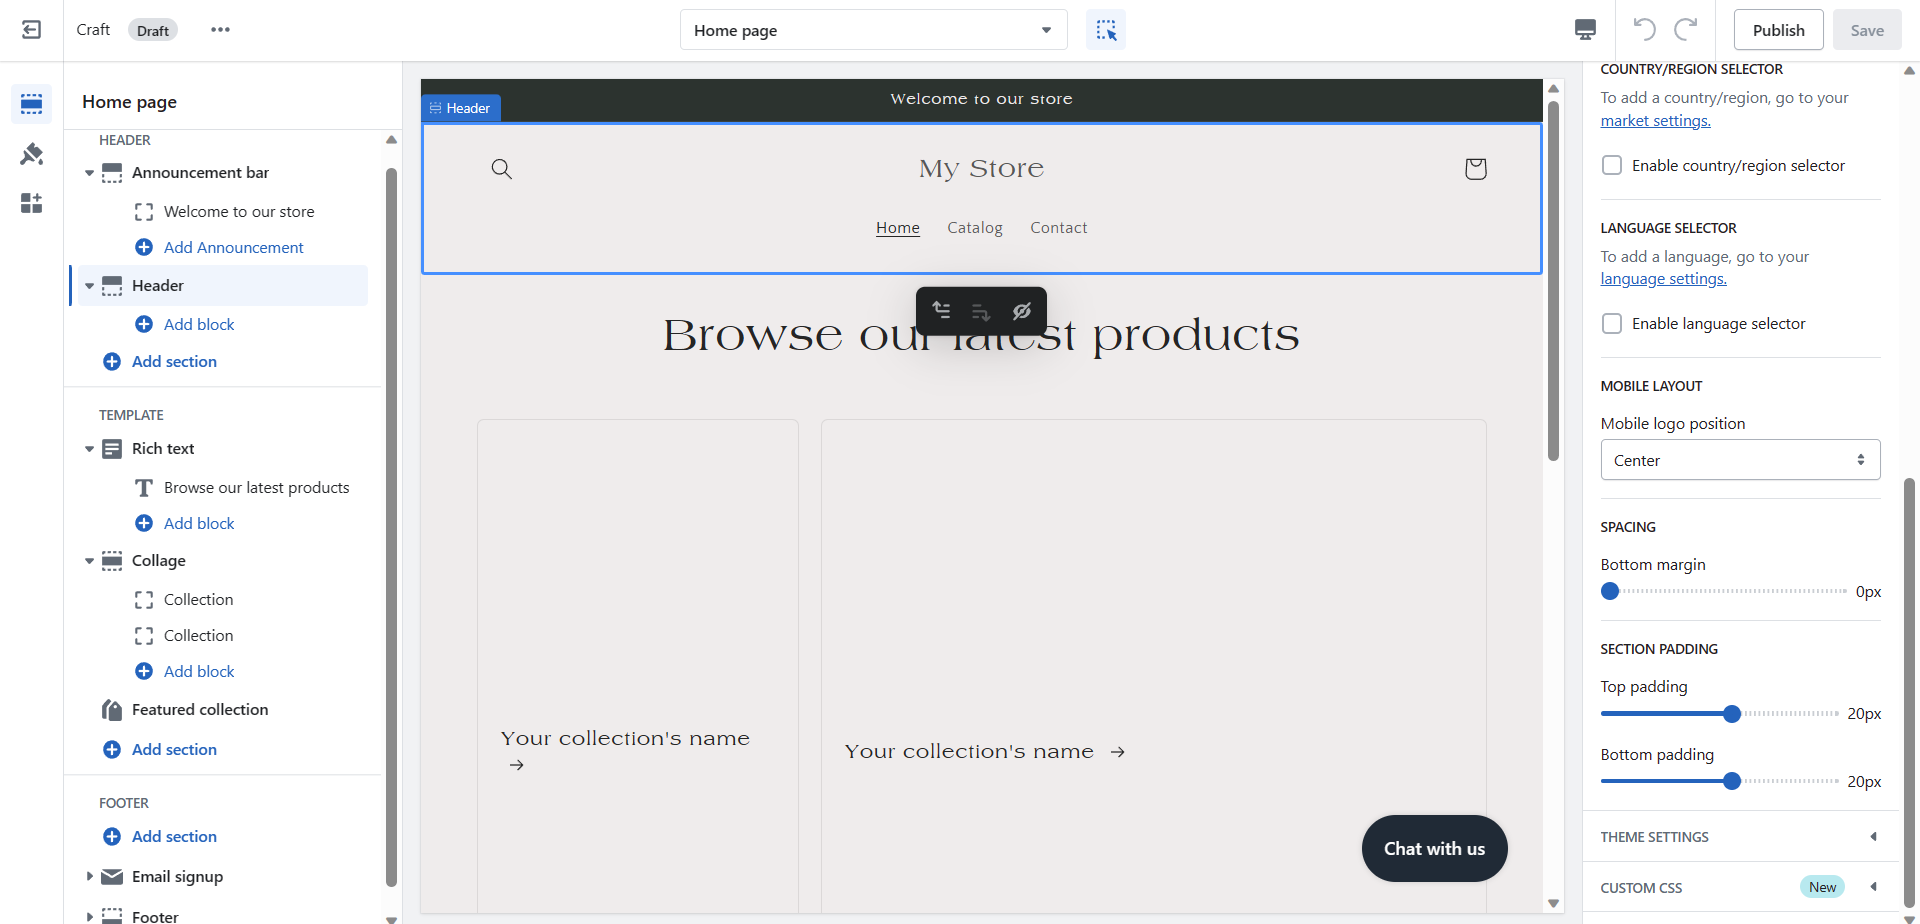Viewport: 1920px width, 924px height.
Task: Click Catalog in store preview menu
Action: pos(975,228)
